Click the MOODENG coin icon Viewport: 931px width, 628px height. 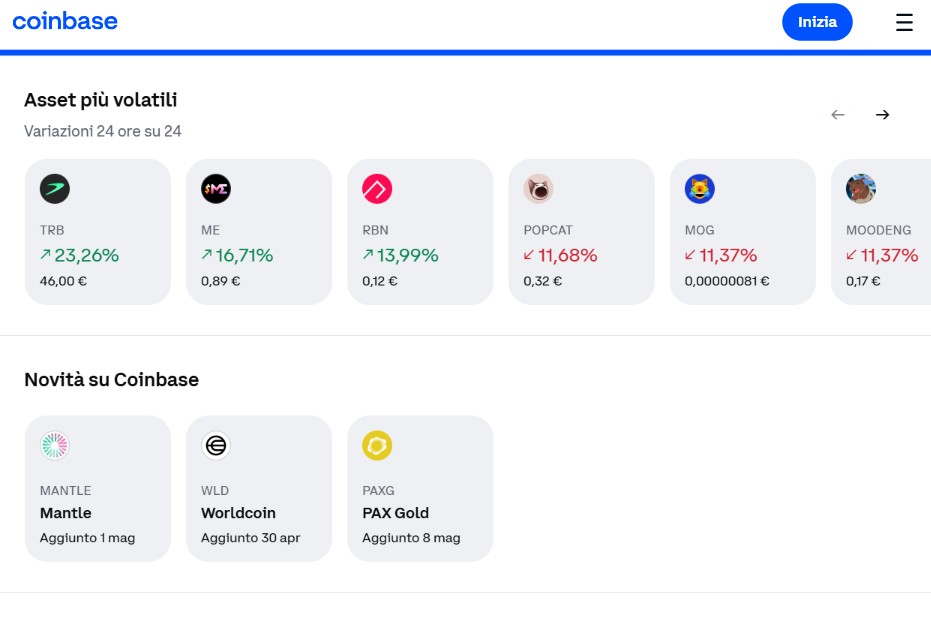861,189
